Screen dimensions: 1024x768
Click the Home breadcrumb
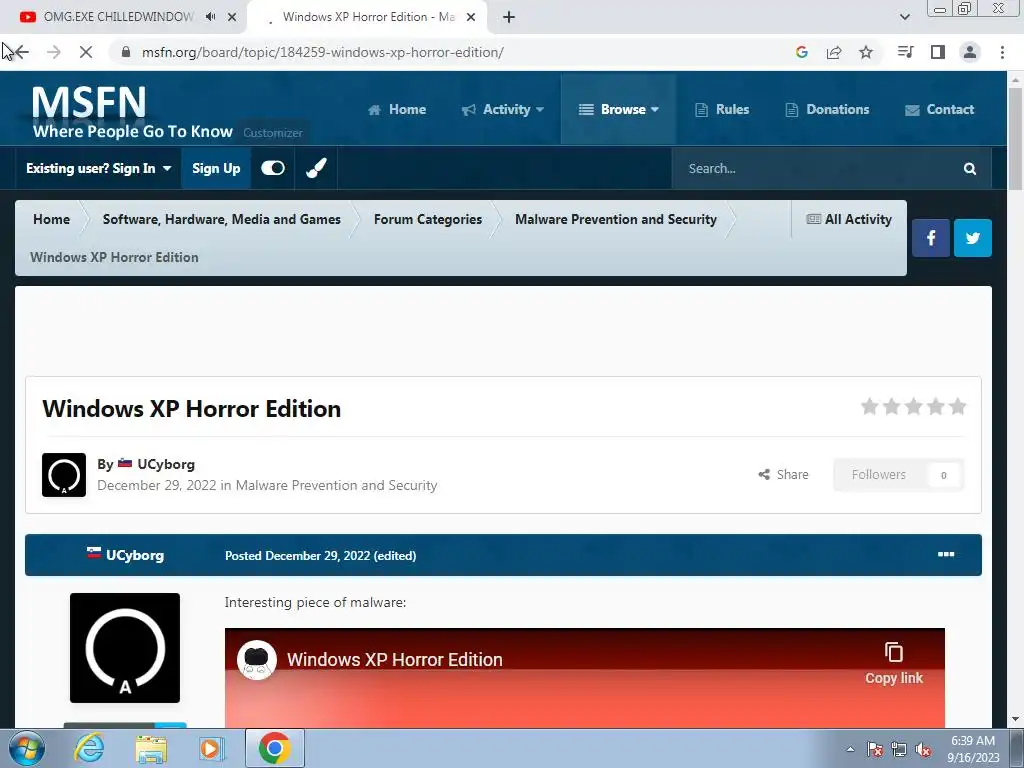click(x=52, y=219)
